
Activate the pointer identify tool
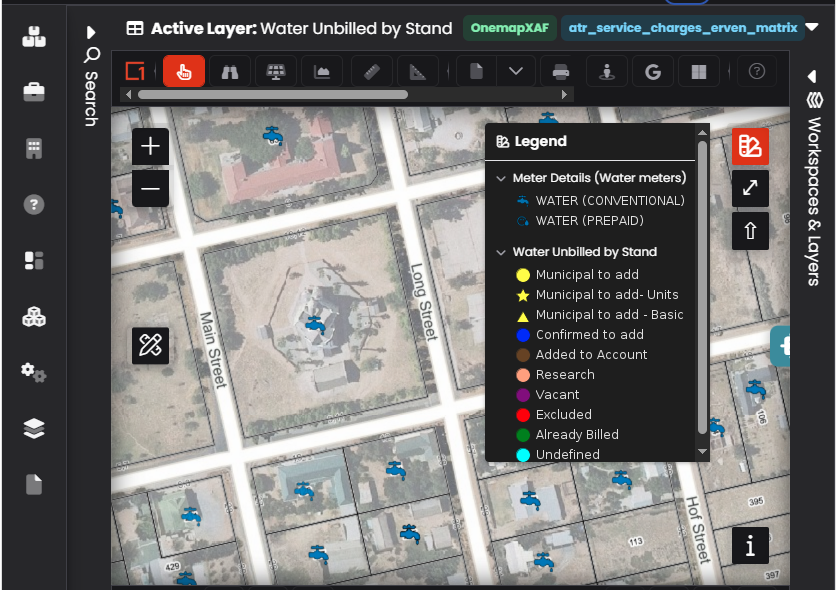(x=184, y=71)
